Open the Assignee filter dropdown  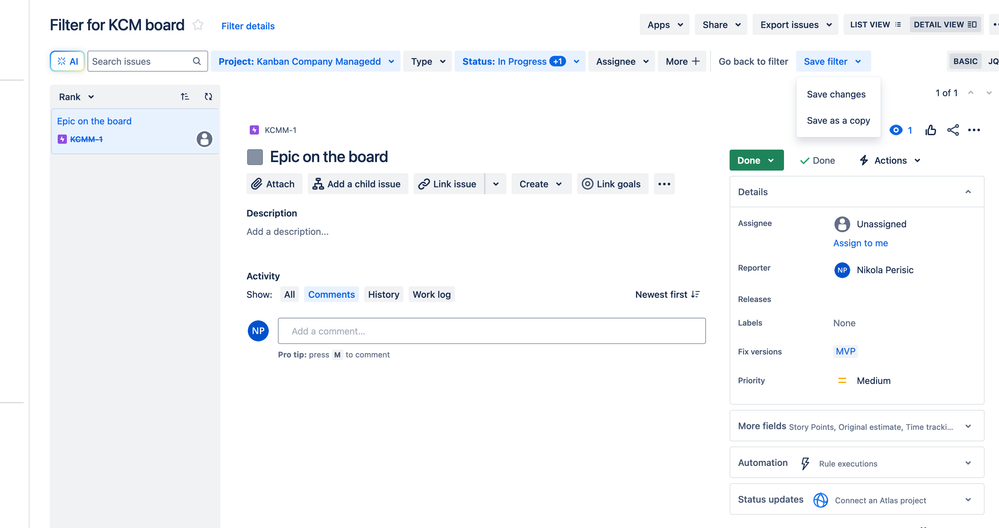[622, 61]
